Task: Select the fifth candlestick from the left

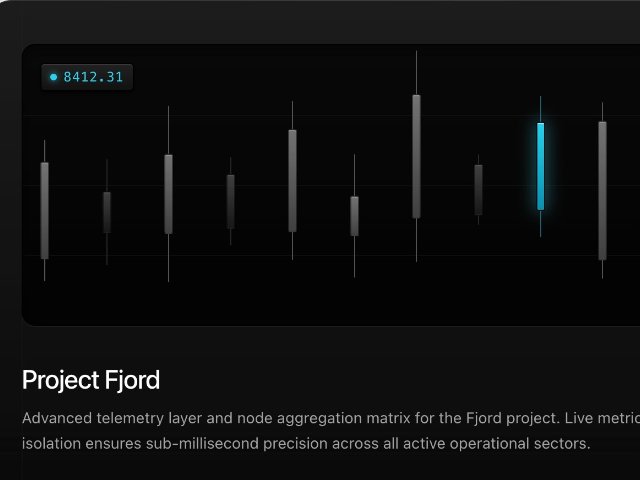Action: [x=293, y=181]
